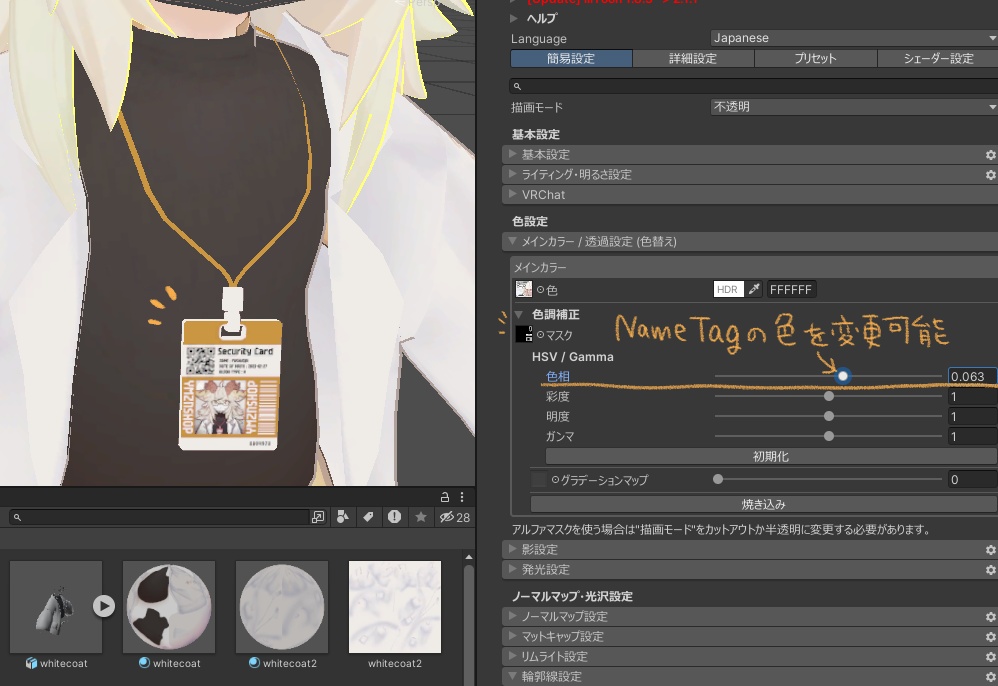
Task: Switch to the 簡易設定 tab
Action: pyautogui.click(x=571, y=59)
